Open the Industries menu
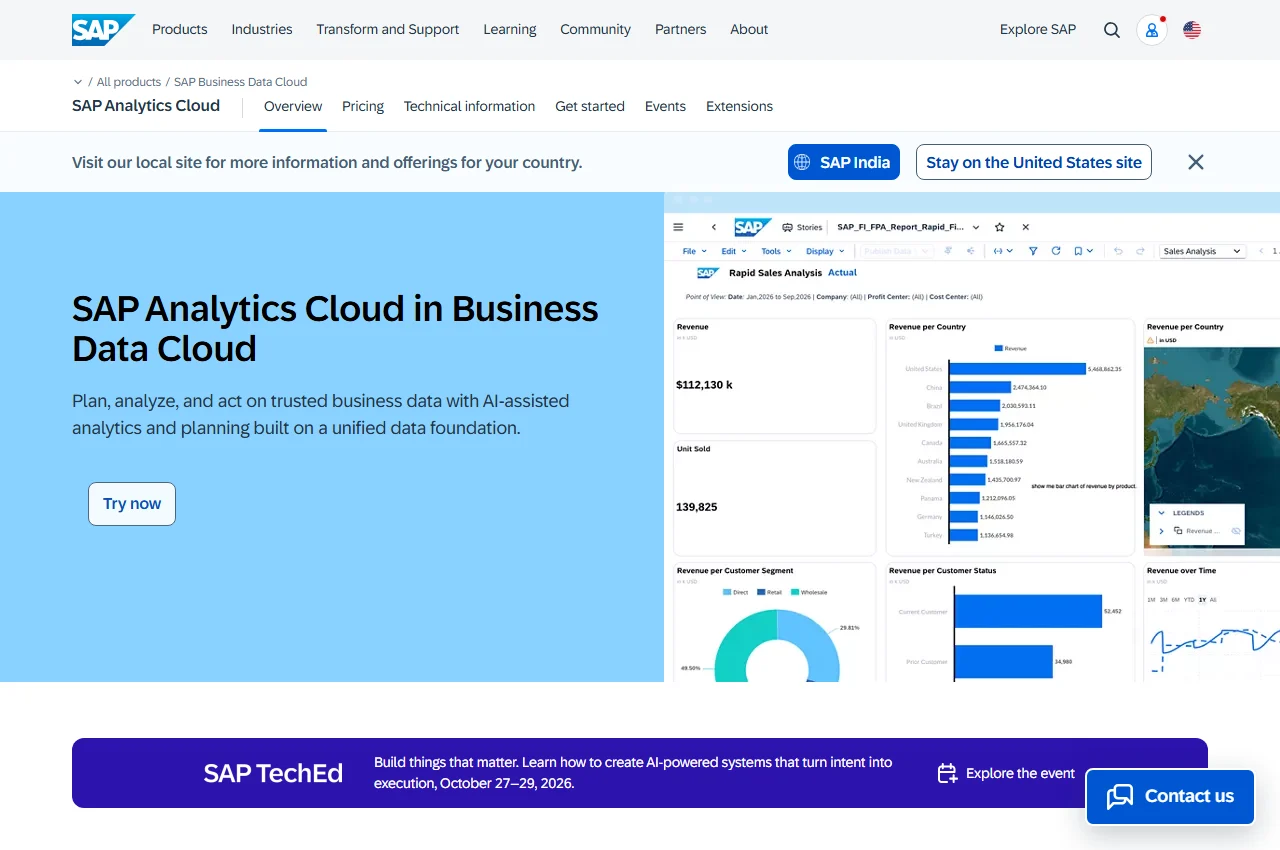 pyautogui.click(x=262, y=30)
